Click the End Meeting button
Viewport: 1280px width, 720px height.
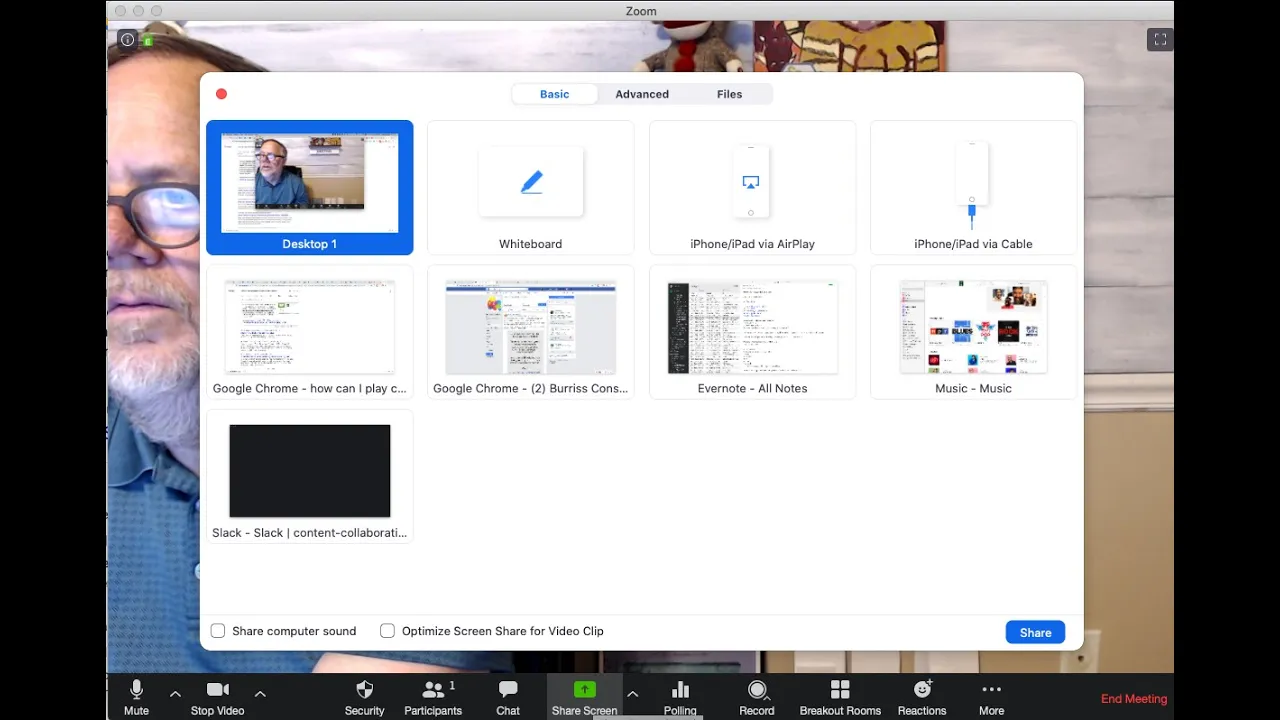1134,699
